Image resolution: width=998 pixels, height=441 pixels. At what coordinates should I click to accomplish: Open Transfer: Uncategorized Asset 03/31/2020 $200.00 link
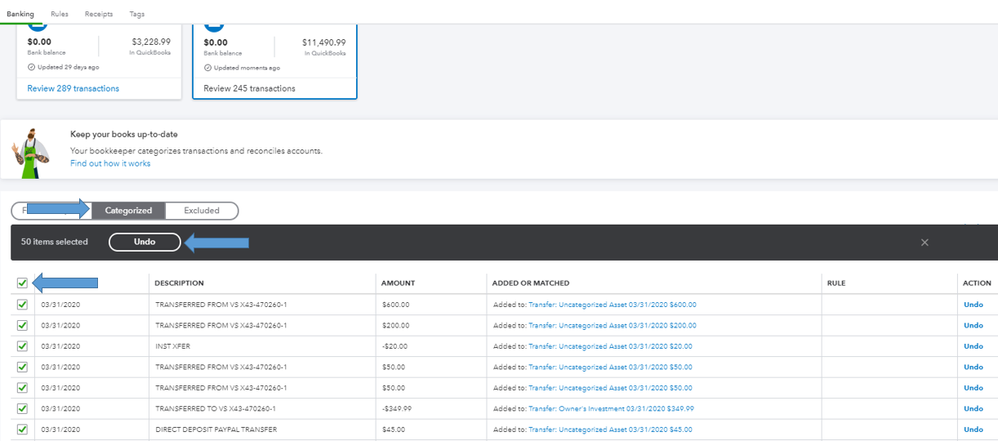pos(612,325)
